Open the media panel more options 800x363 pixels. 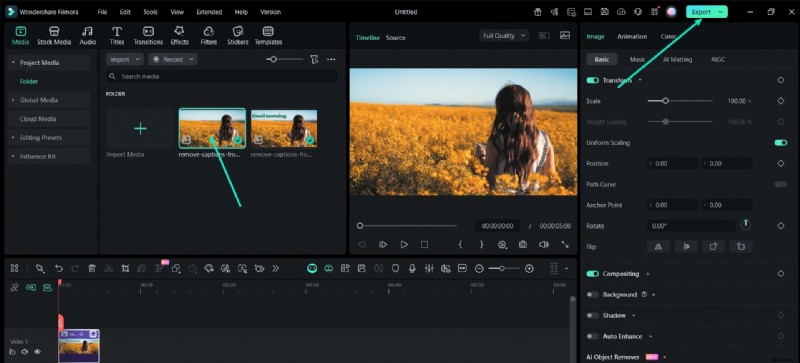coord(331,60)
